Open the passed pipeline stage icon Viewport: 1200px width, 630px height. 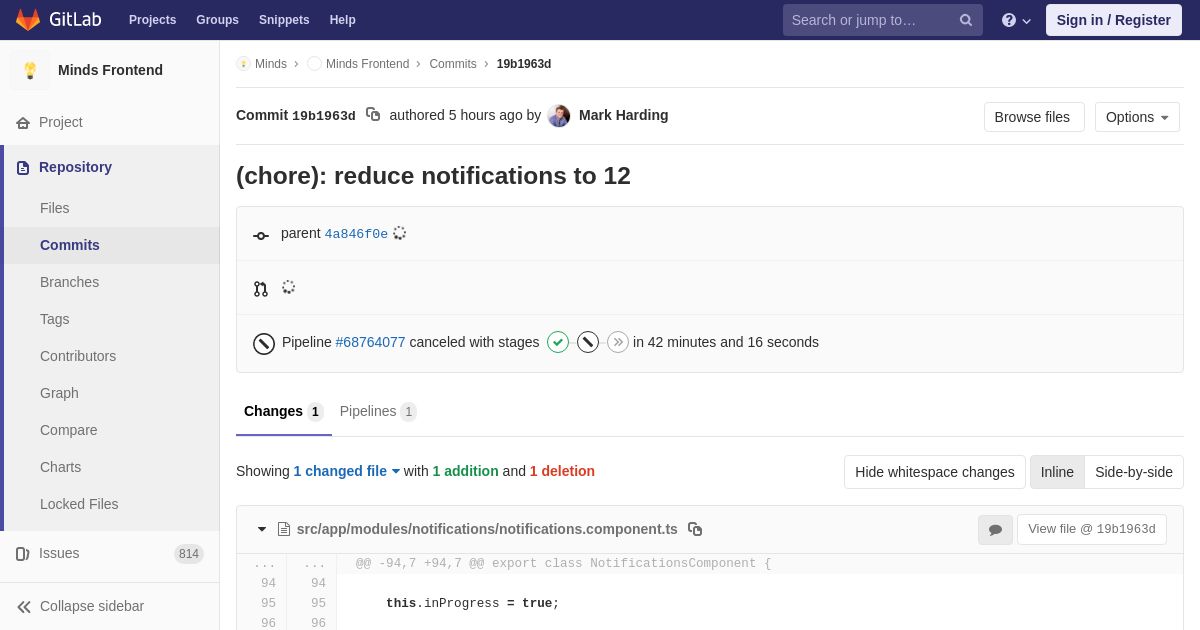point(558,342)
